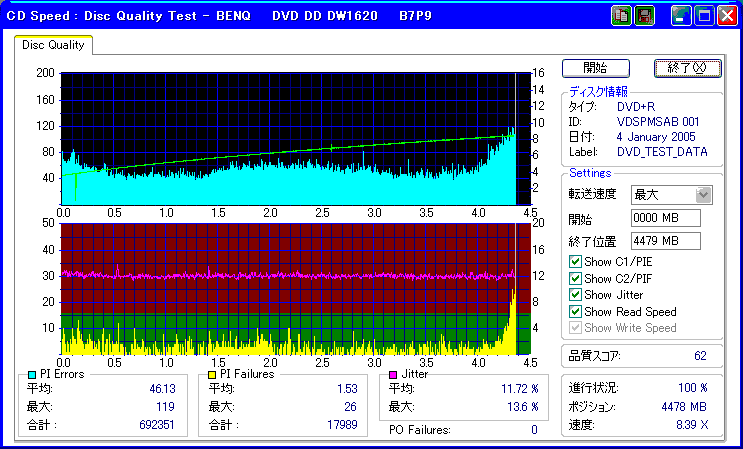Click the ディスク情報 group heading

coord(598,91)
